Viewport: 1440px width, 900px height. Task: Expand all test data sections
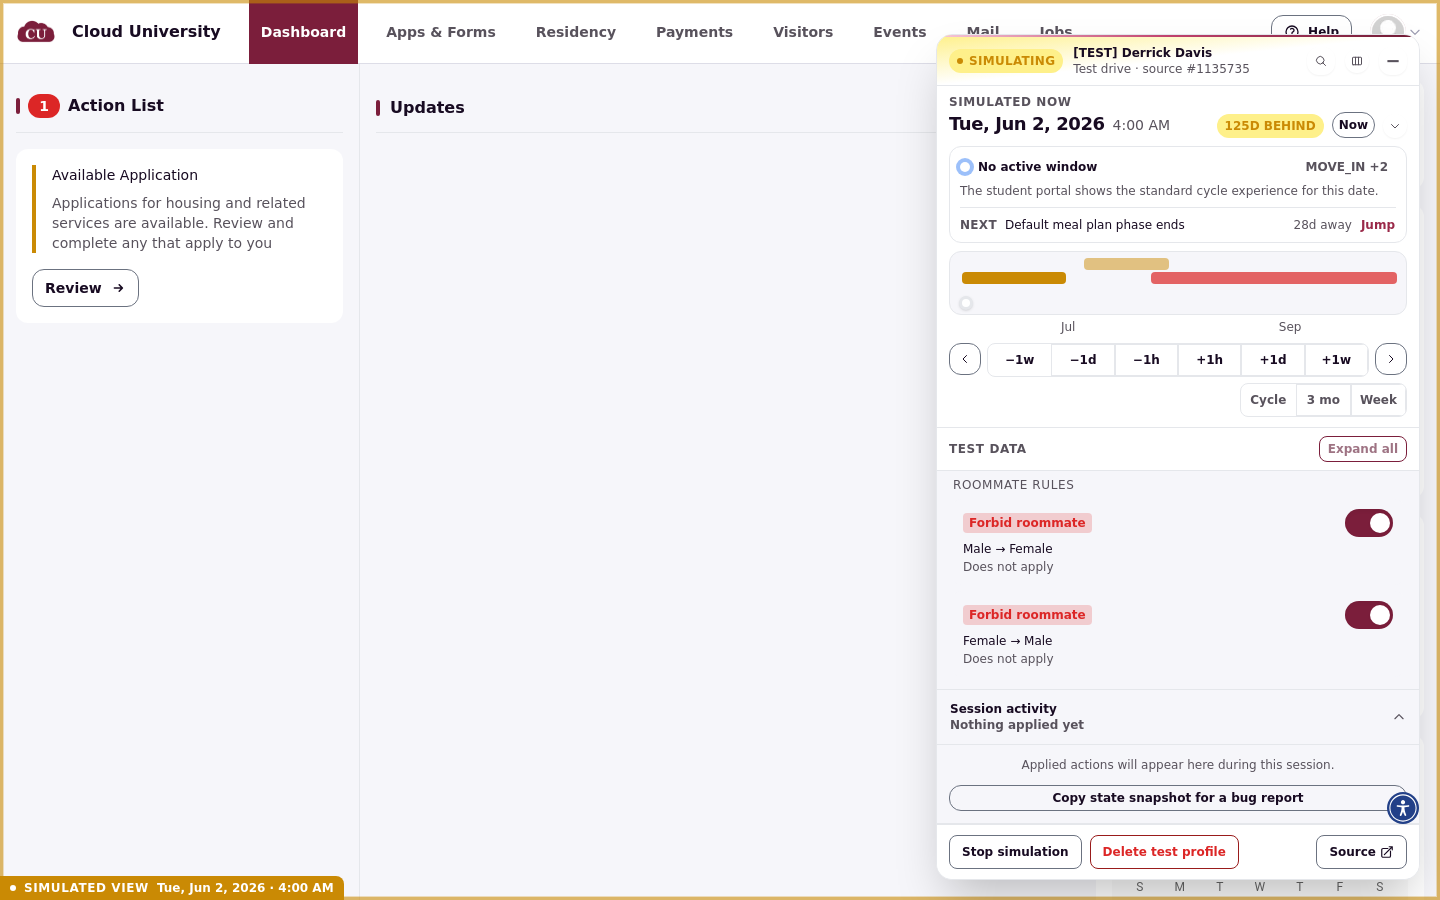click(x=1363, y=449)
